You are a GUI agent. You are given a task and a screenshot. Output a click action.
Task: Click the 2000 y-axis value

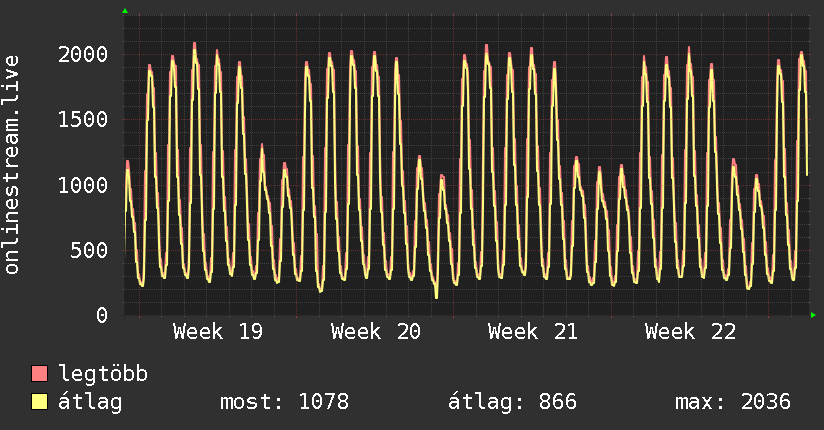coord(83,54)
